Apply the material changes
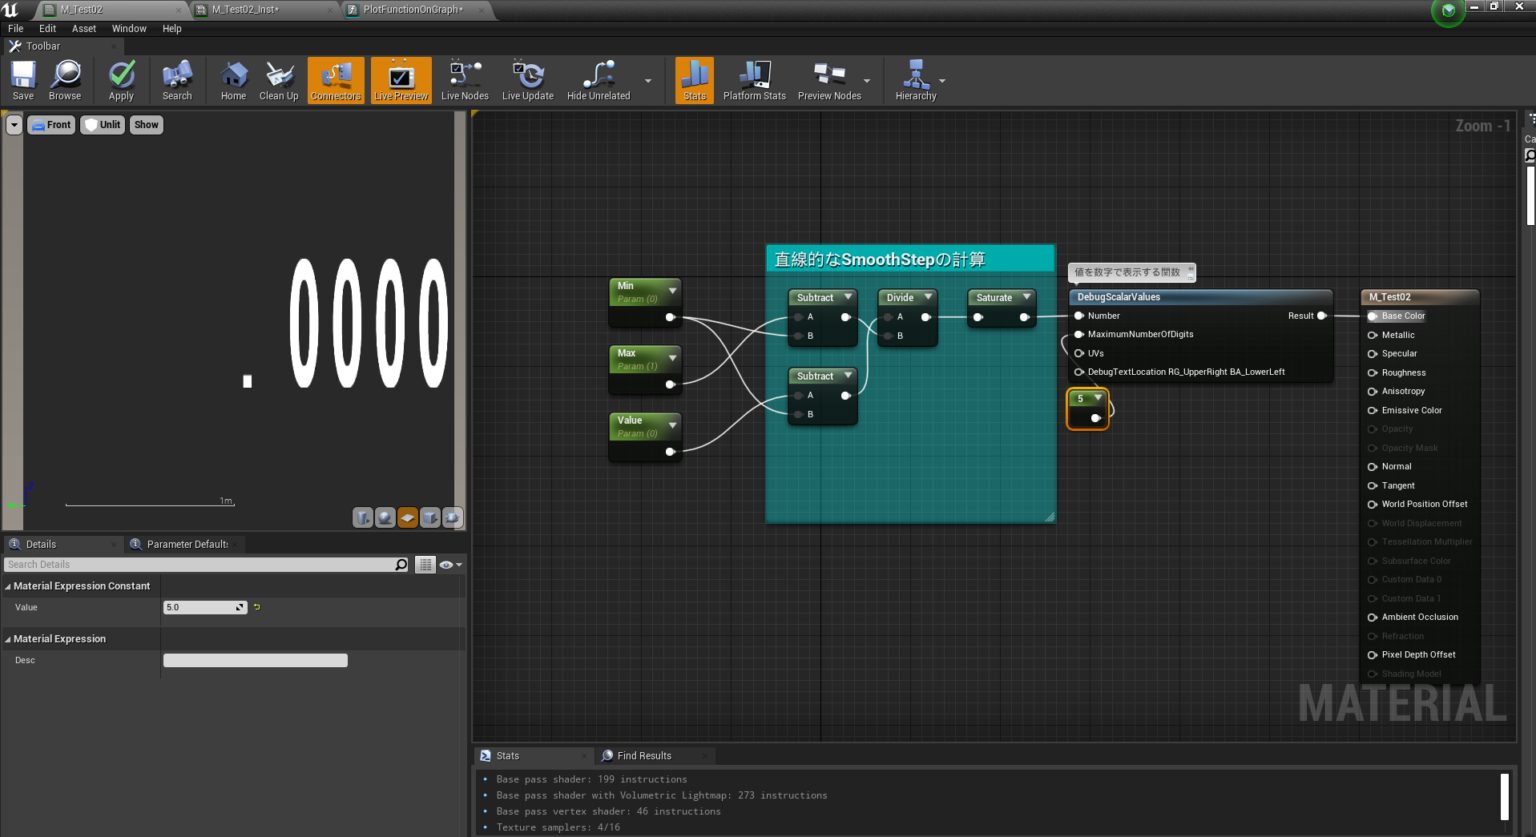 point(120,79)
